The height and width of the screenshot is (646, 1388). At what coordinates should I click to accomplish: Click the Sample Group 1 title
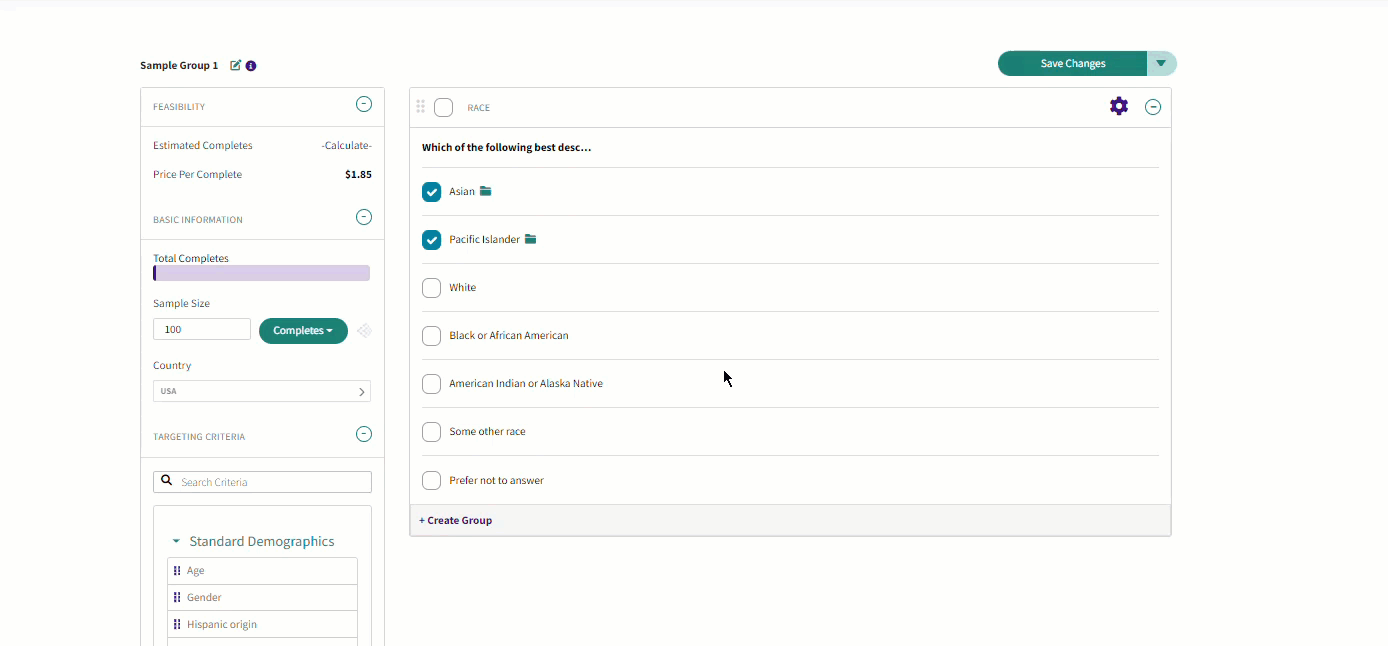pos(179,65)
